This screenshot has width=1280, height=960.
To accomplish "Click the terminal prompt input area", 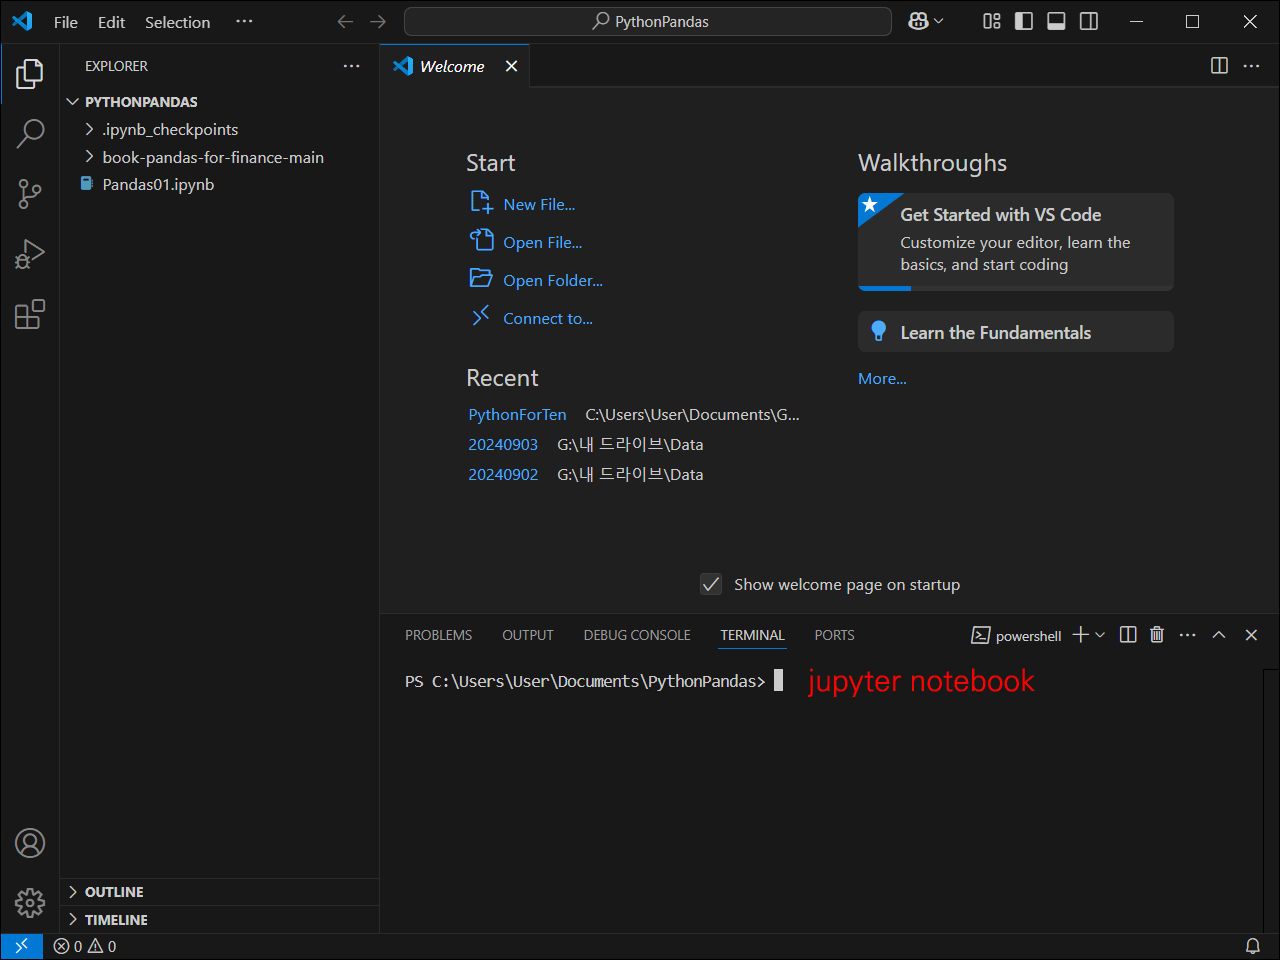I will 778,681.
